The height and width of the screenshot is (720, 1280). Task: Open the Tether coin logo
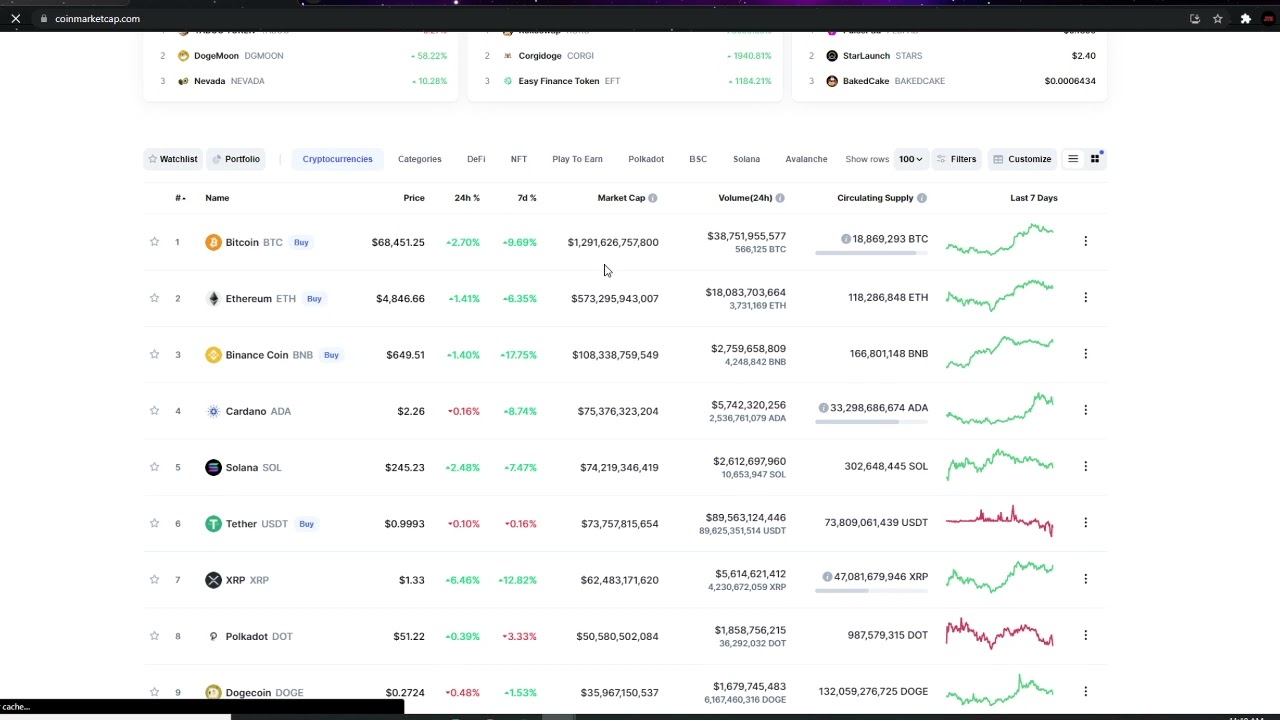[213, 524]
